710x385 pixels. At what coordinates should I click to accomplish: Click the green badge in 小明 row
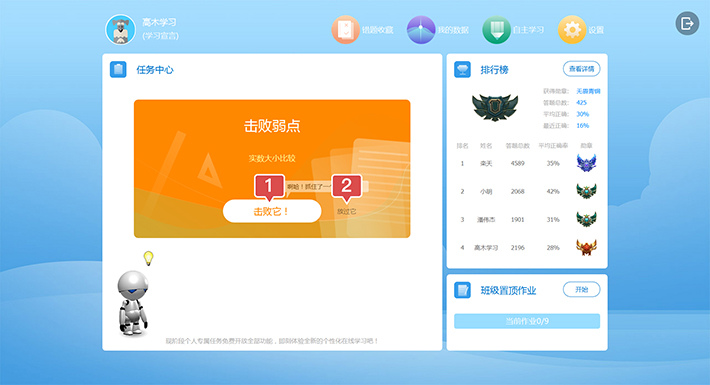pyautogui.click(x=586, y=191)
